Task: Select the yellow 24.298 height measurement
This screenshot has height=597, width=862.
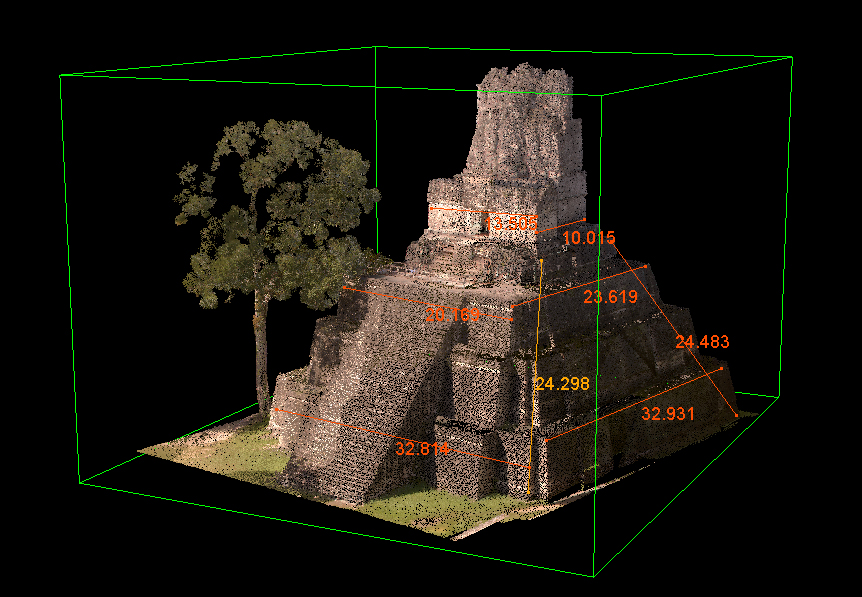Action: [x=562, y=384]
